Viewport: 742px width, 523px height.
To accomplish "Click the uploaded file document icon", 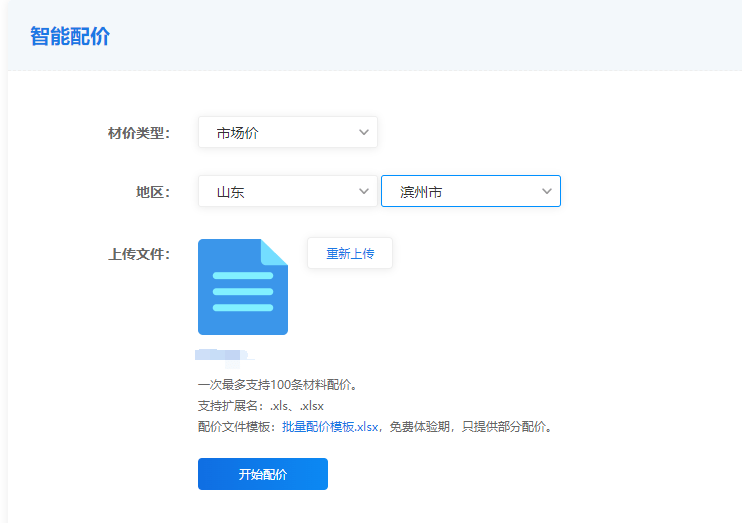I will pyautogui.click(x=243, y=287).
